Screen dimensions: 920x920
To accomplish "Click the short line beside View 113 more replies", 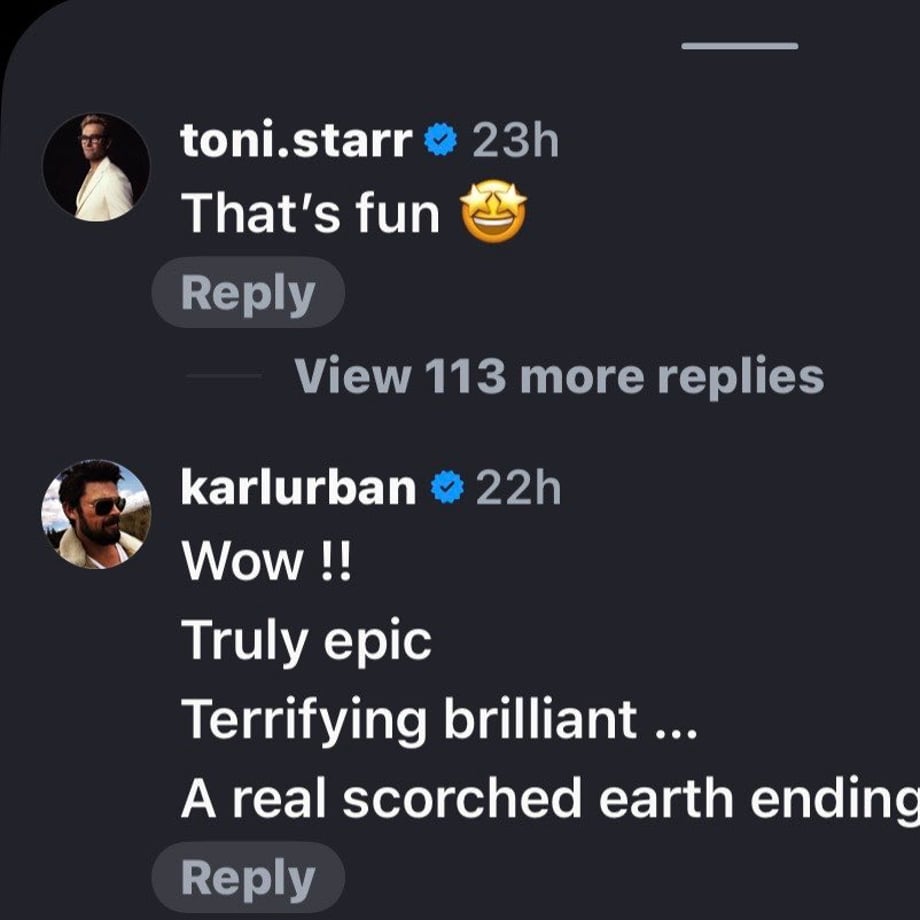I will 224,376.
